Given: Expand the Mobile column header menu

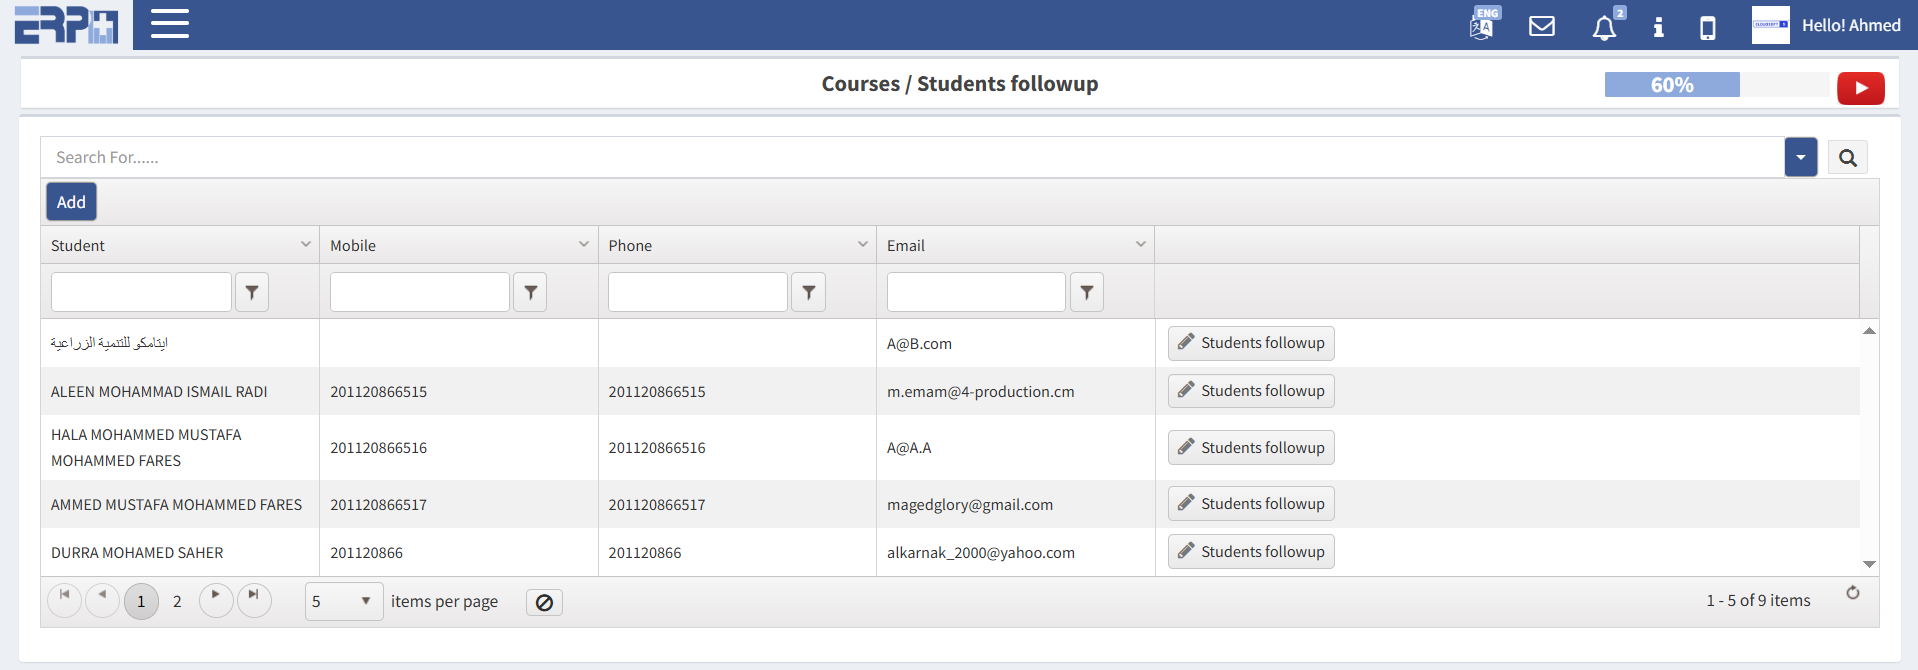Looking at the screenshot, I should coord(583,245).
